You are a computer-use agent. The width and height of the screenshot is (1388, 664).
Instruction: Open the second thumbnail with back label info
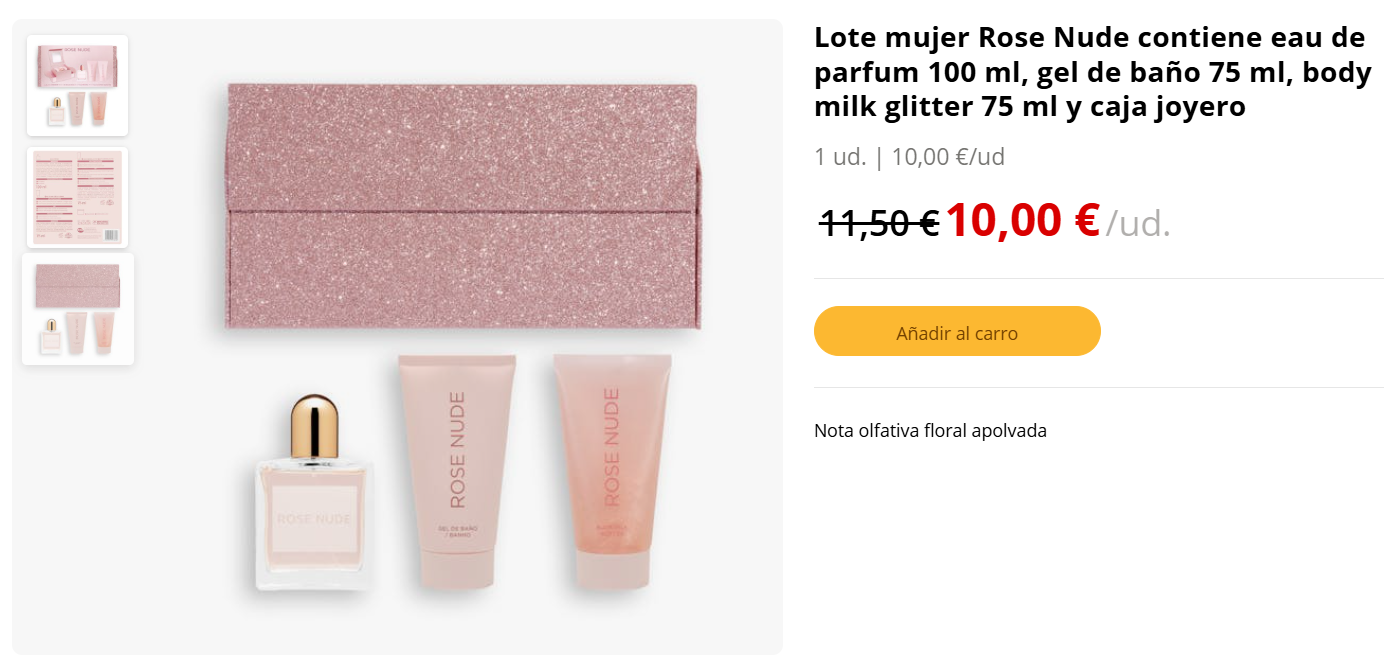coord(77,197)
